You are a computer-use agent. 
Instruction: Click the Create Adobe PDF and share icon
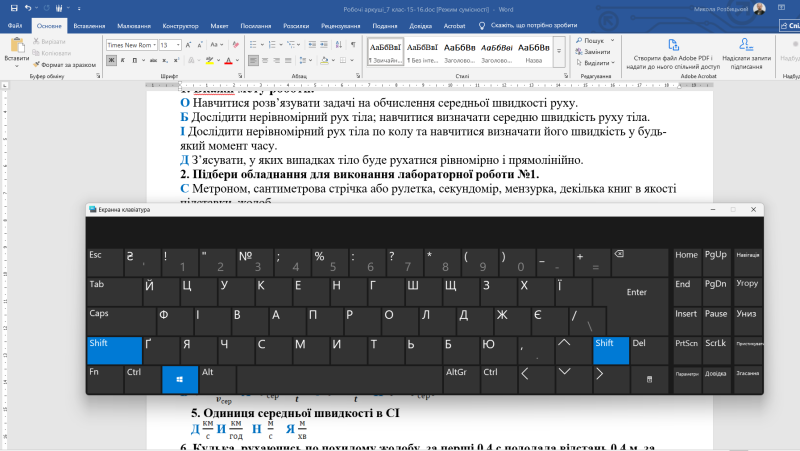(x=673, y=45)
